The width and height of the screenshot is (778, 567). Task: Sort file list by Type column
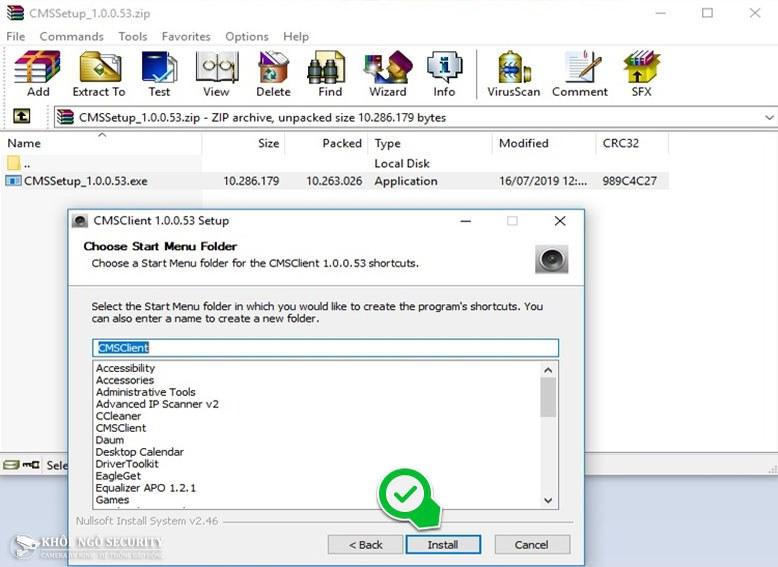430,143
